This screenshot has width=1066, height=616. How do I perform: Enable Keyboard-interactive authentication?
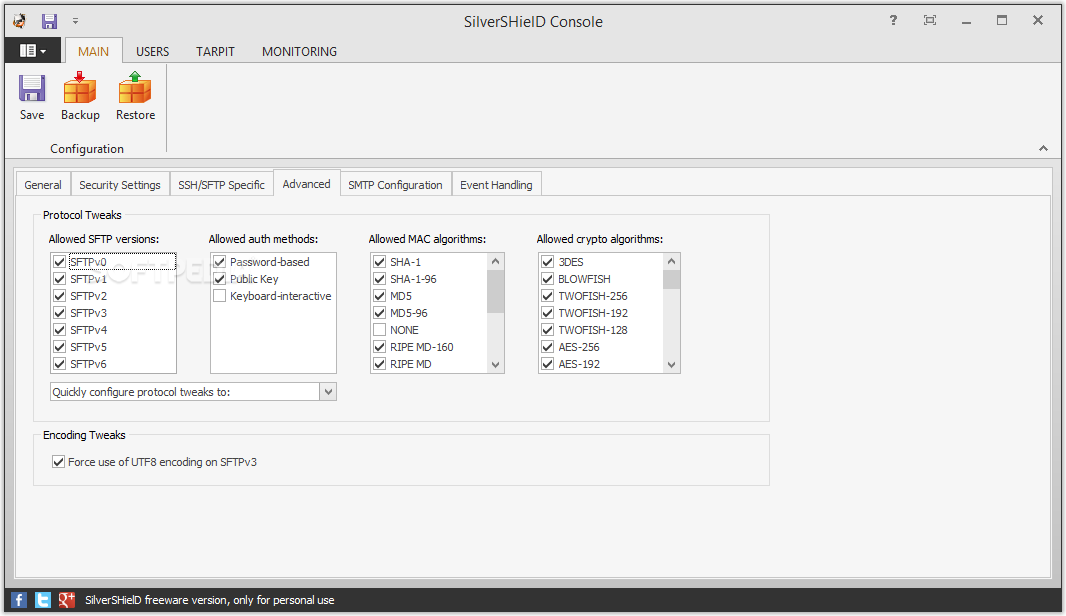click(220, 296)
